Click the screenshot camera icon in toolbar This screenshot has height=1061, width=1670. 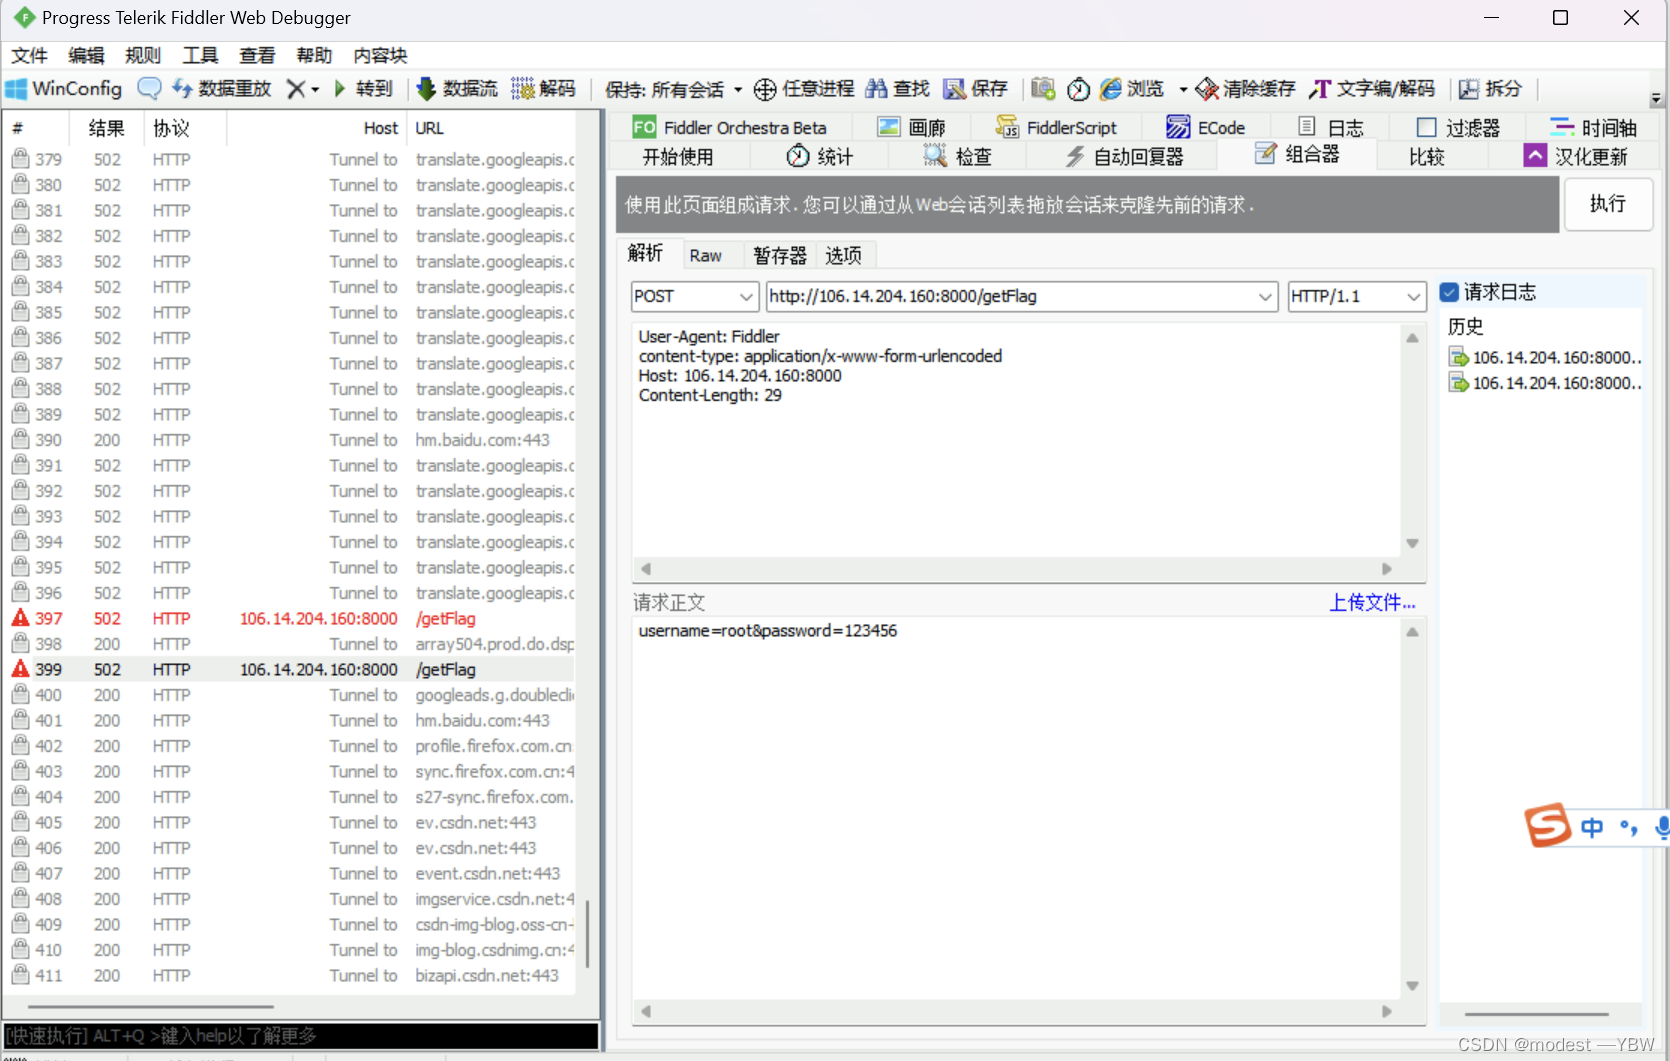click(1043, 89)
